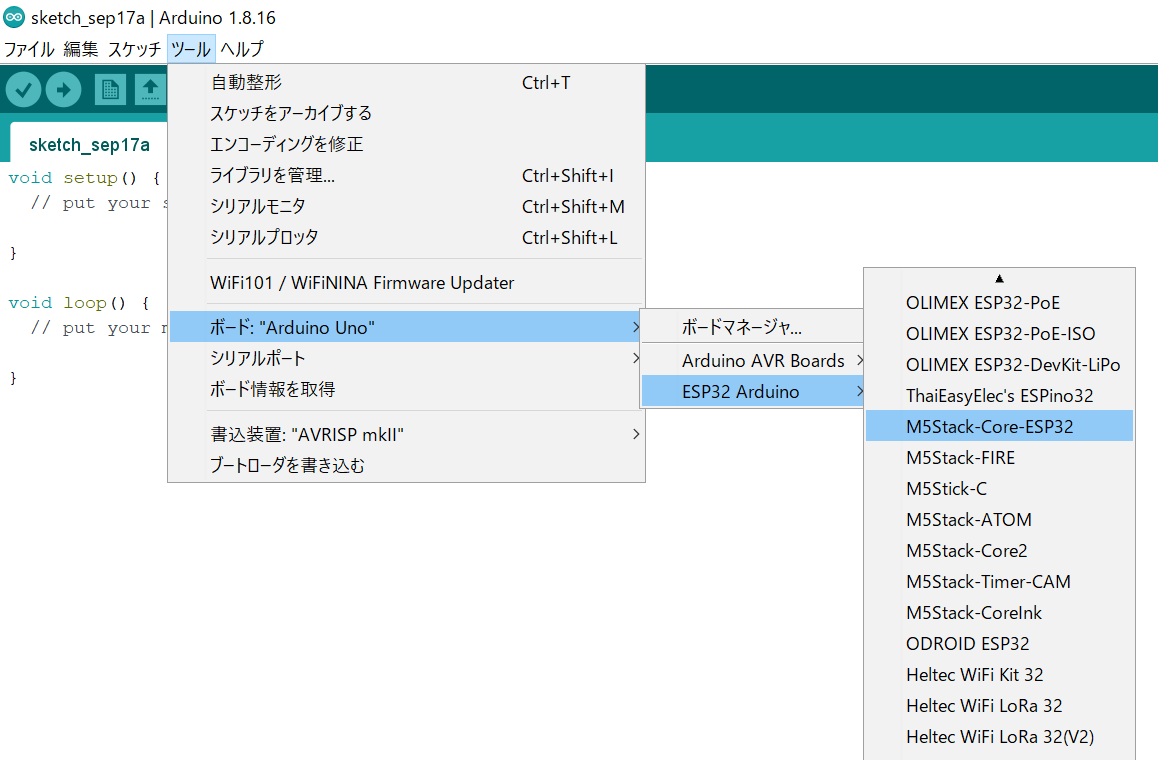
Task: Choose エンコーディングを修正
Action: point(407,145)
